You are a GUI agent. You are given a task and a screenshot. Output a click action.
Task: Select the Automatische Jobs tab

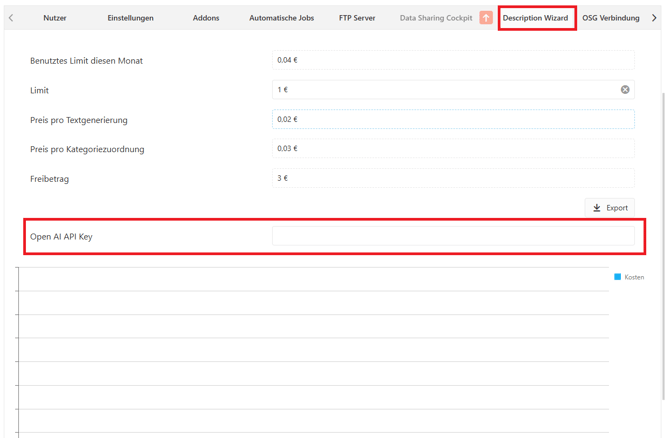click(x=281, y=18)
